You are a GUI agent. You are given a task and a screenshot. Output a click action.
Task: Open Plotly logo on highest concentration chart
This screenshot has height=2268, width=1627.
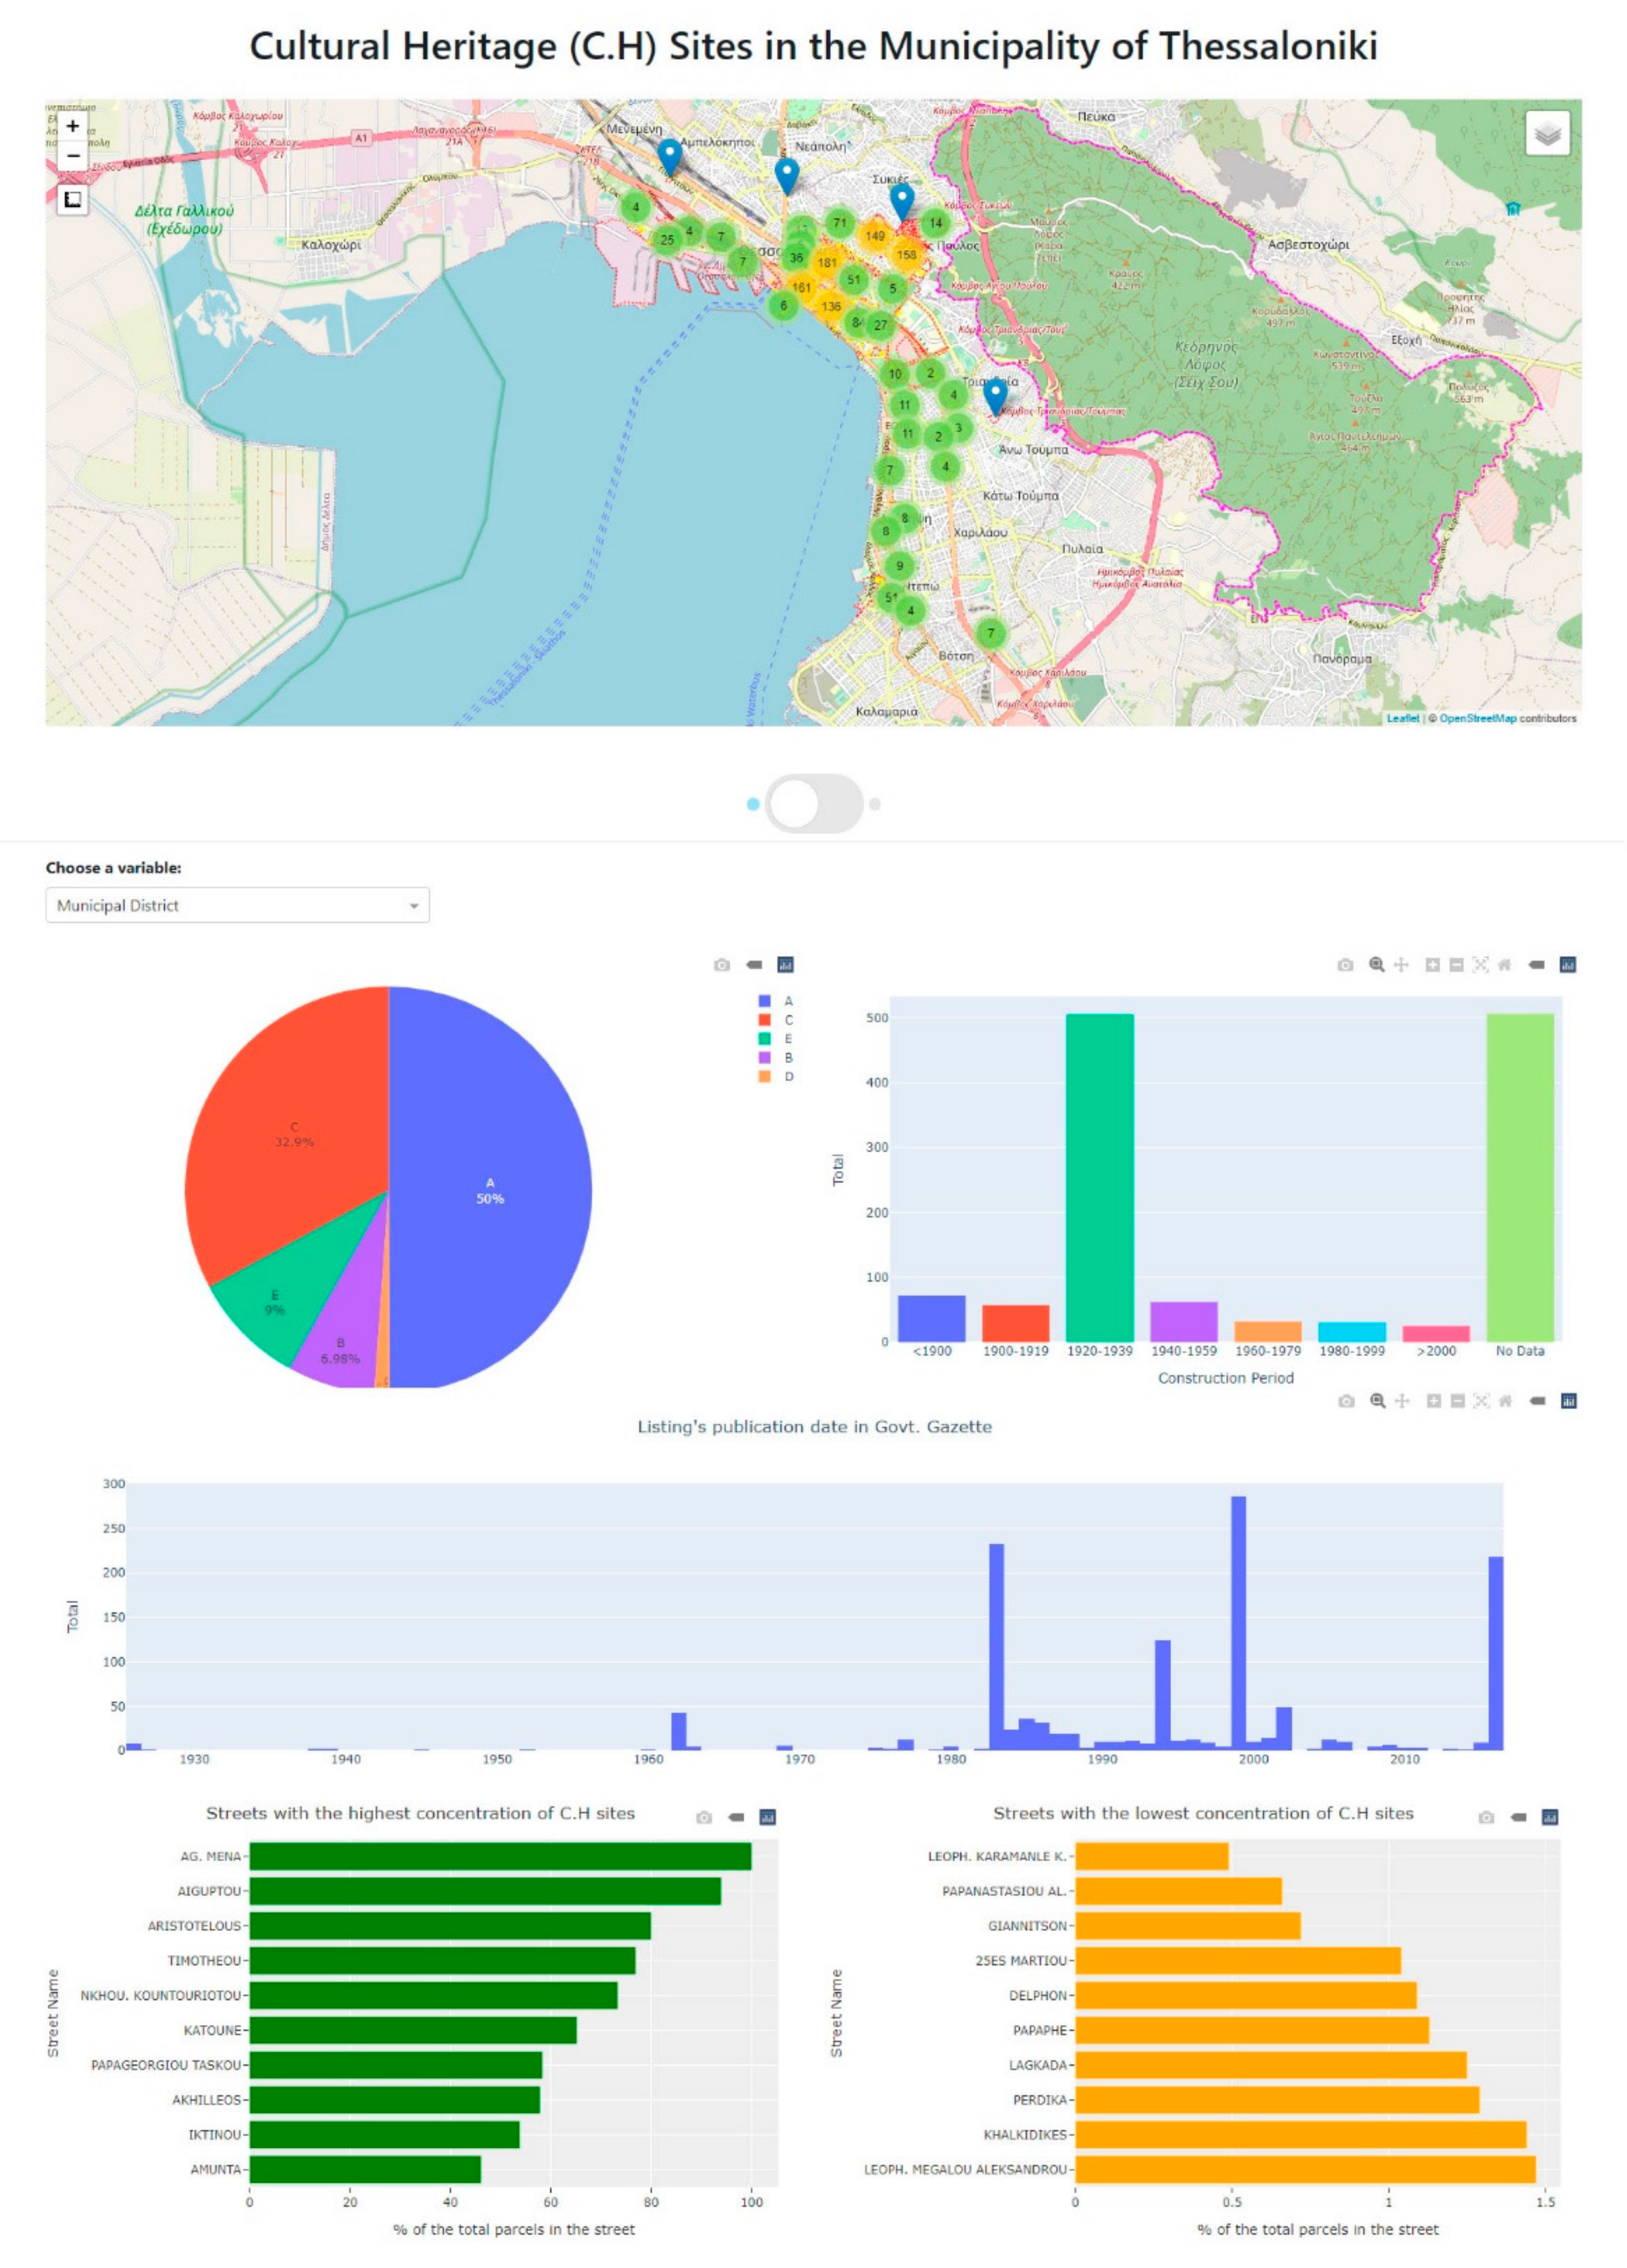tap(768, 1817)
